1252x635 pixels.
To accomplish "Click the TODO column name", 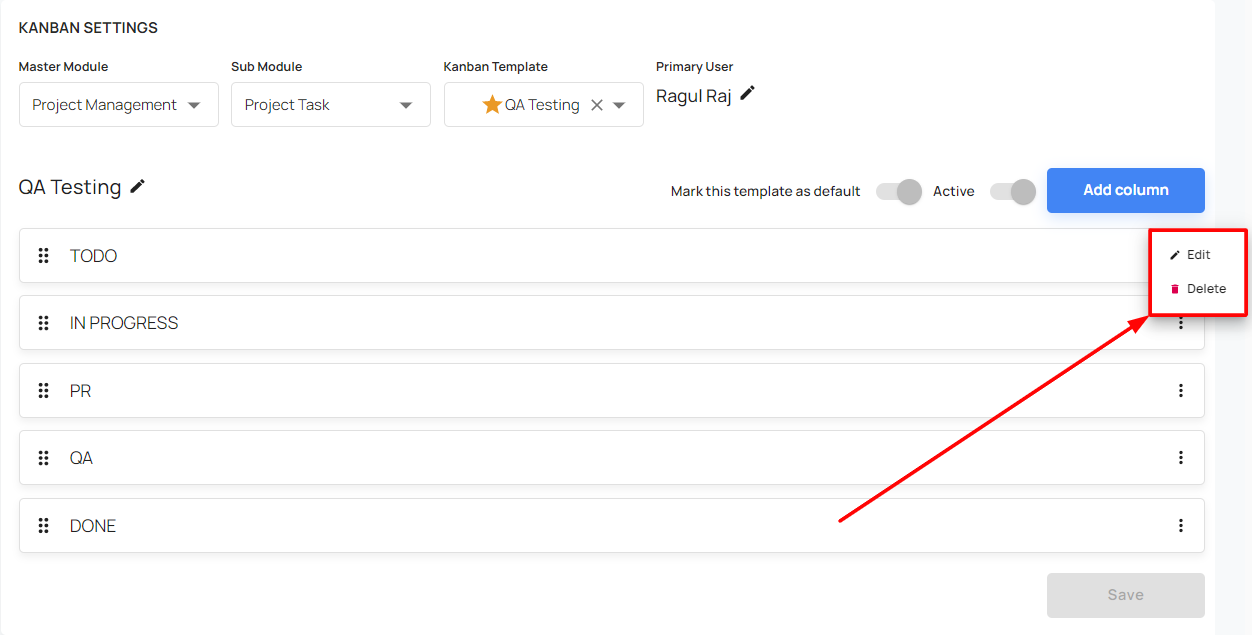I will 93,256.
